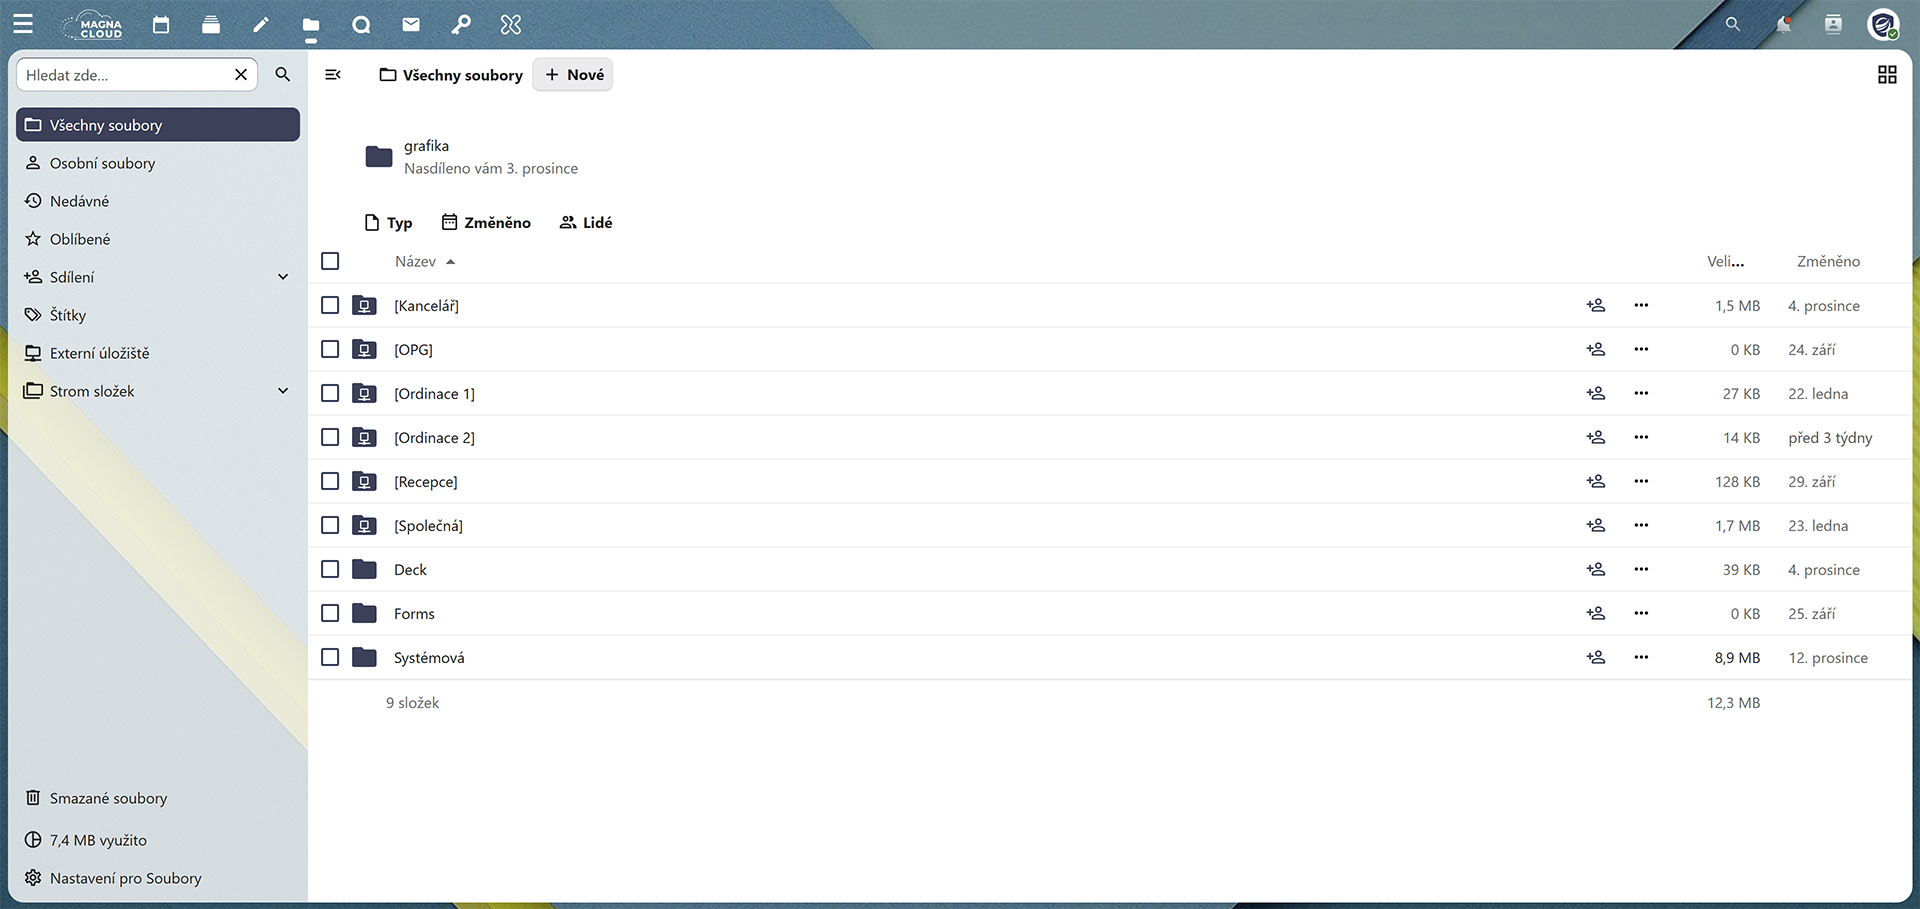Open notifications bell icon

click(1783, 25)
